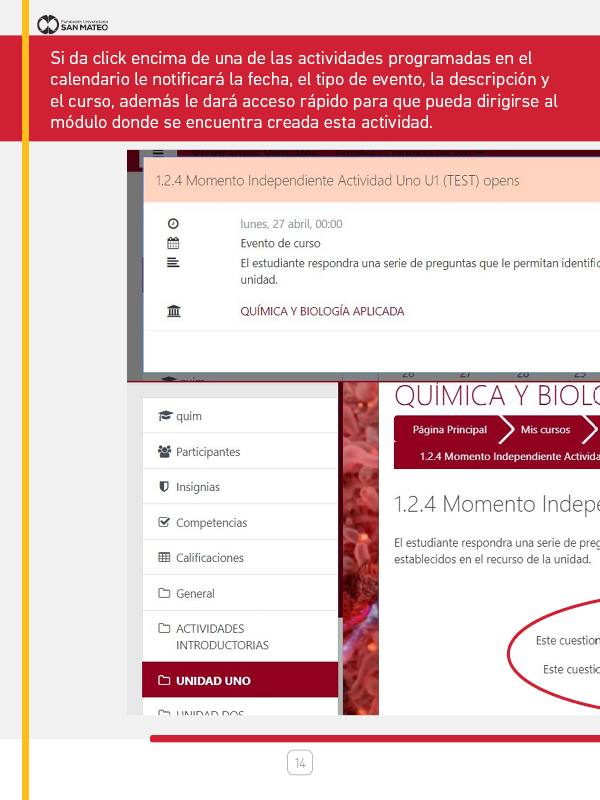The width and height of the screenshot is (600, 800).
Task: Click the Página Principal breadcrumb
Action: 449,430
